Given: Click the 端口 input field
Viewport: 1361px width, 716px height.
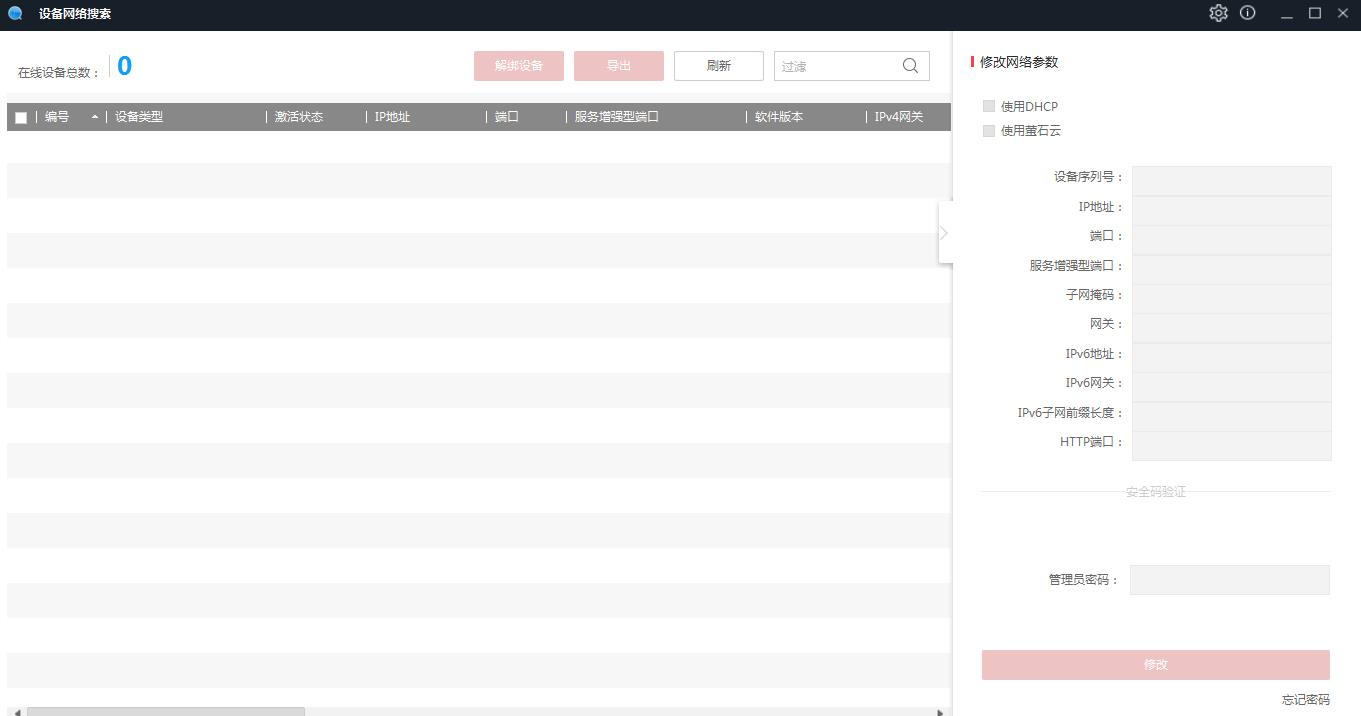Looking at the screenshot, I should point(1232,240).
